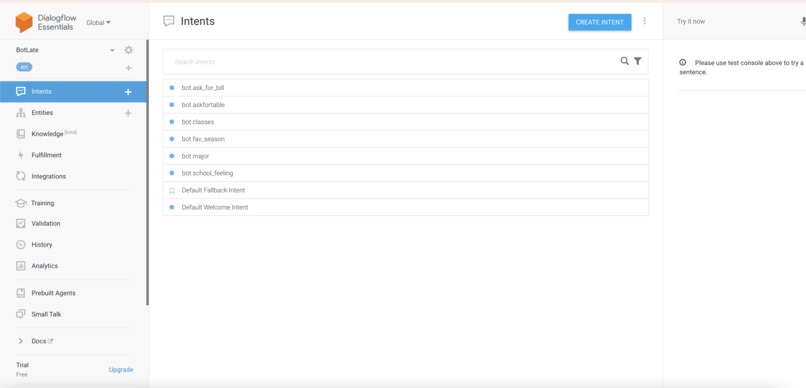
Task: Open the bot.askfortable intent
Action: point(406,105)
